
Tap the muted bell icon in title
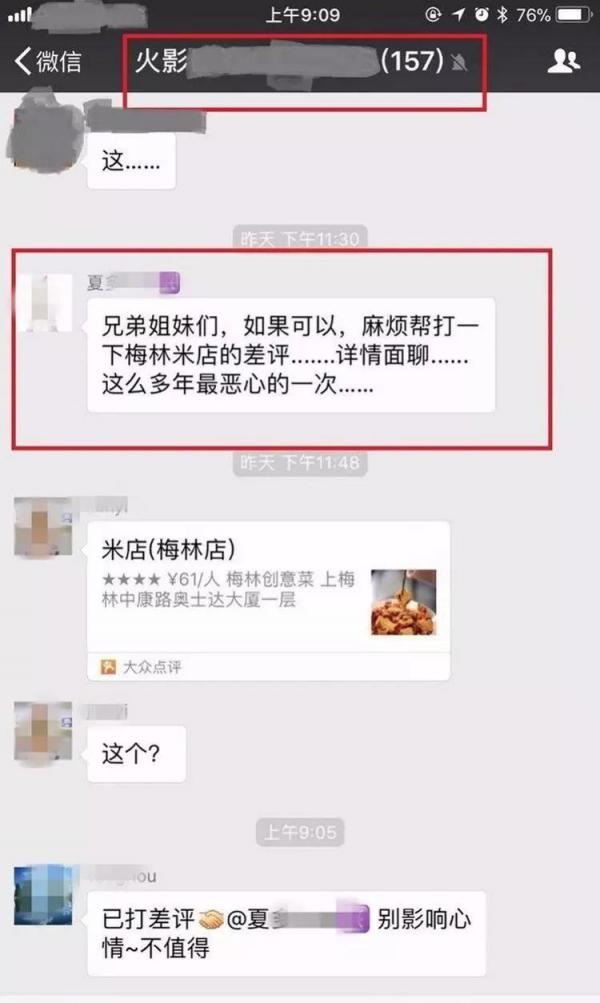459,62
